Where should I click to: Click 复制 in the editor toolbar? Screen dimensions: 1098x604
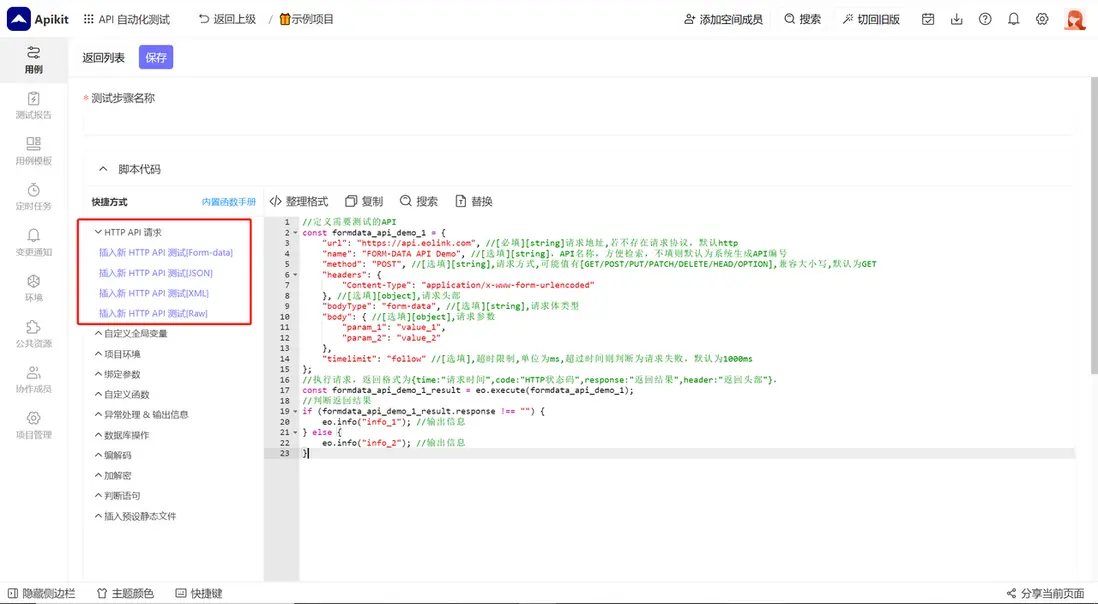click(364, 202)
